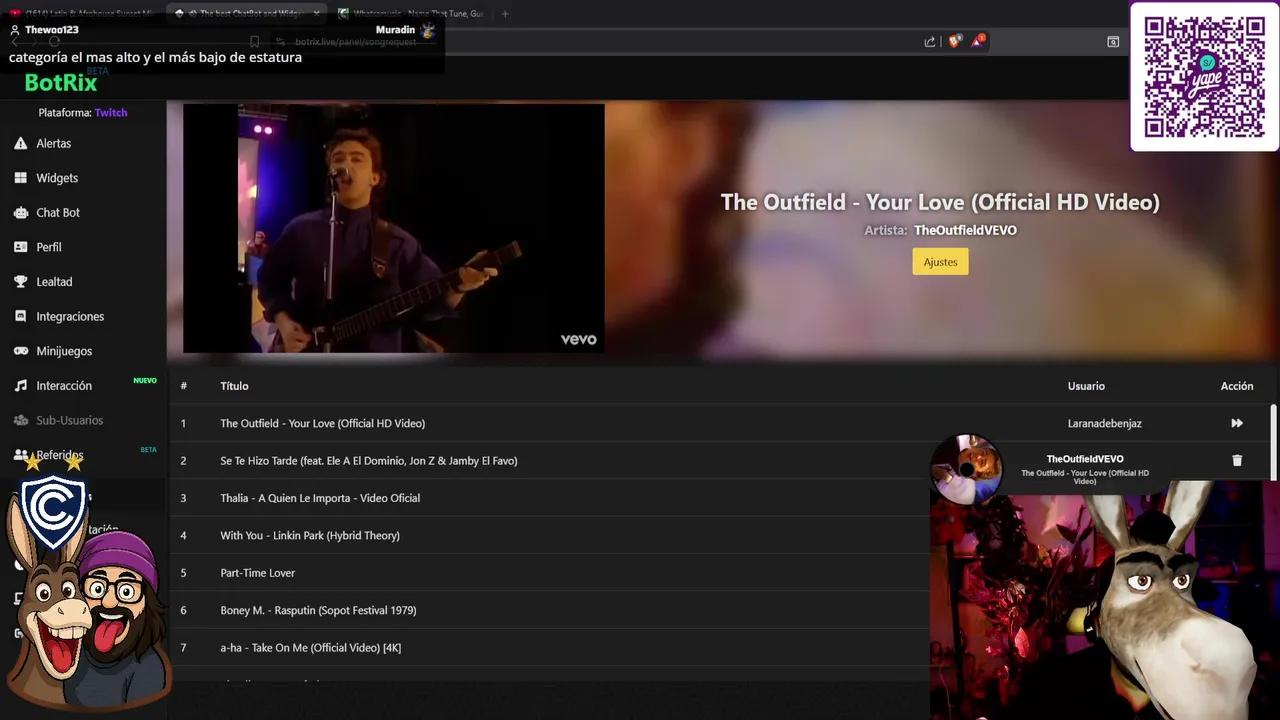Open a new browser tab with plus
Image resolution: width=1280 pixels, height=720 pixels.
(x=504, y=14)
